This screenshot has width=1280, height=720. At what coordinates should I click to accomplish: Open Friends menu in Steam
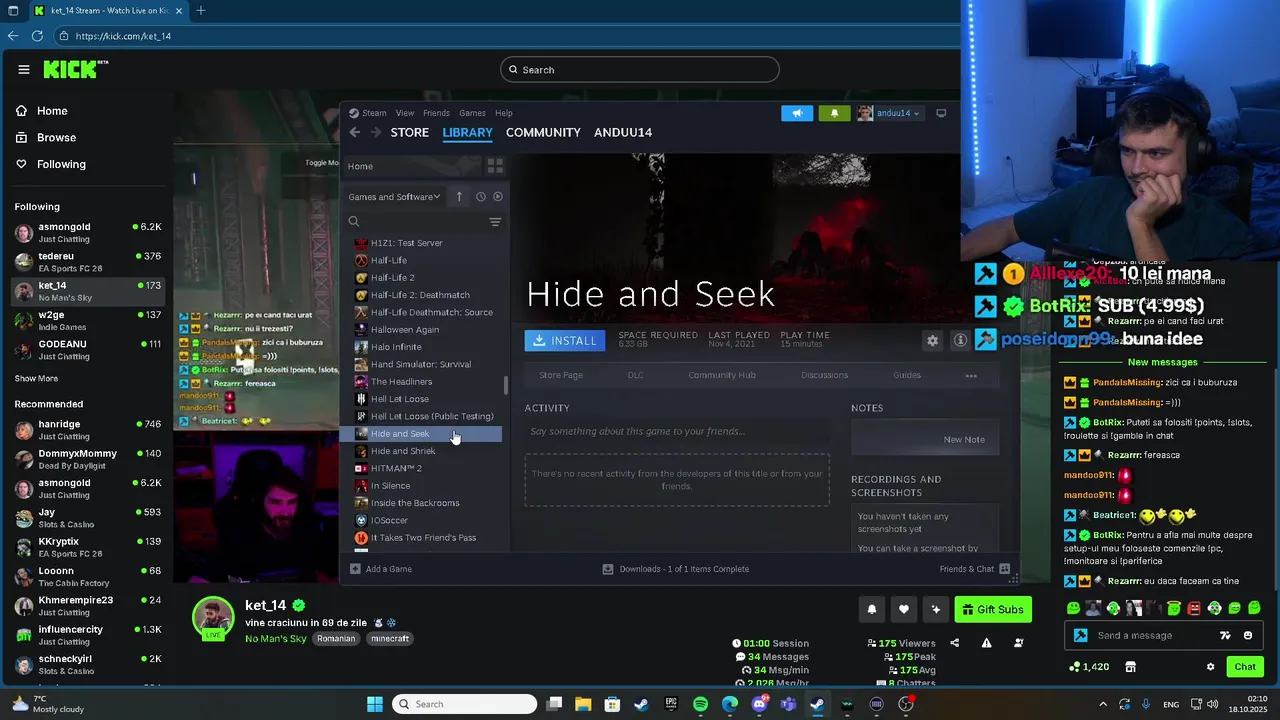(x=436, y=113)
